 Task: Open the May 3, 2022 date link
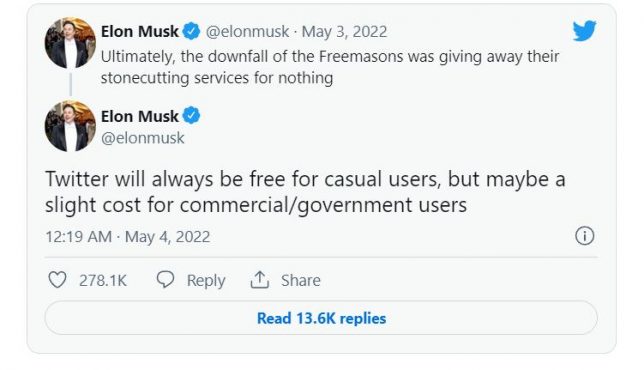tap(344, 32)
